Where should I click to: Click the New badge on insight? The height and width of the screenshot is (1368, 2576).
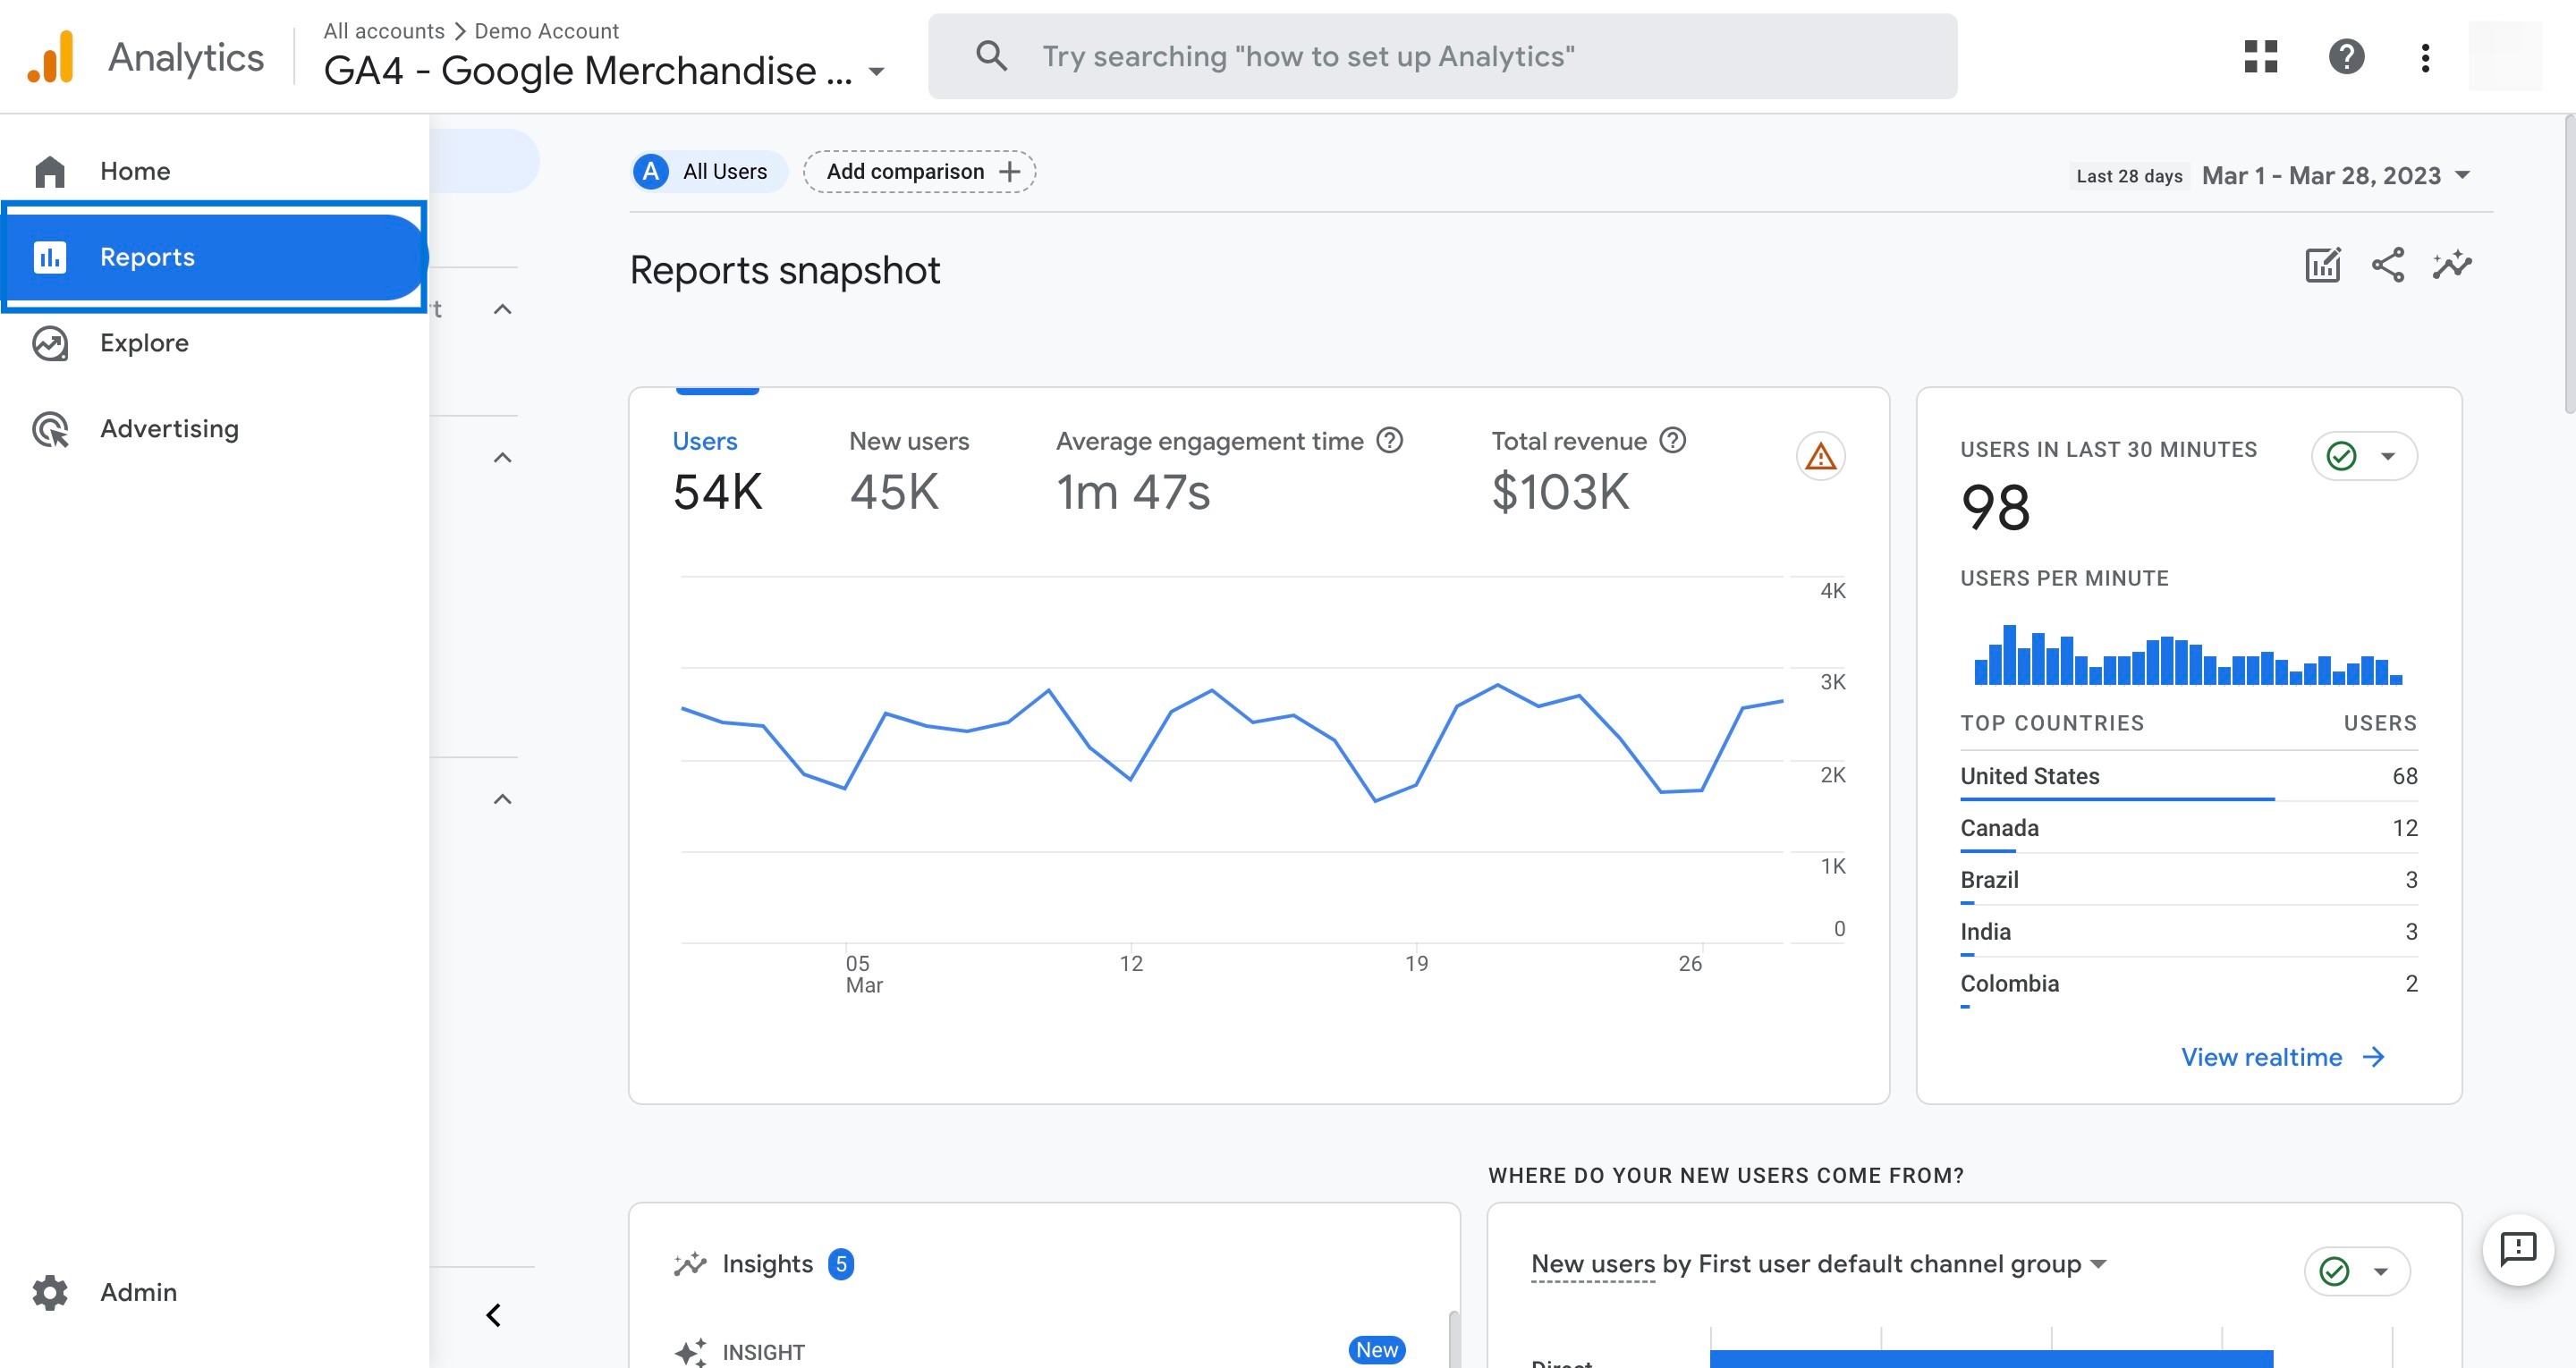[1377, 1350]
